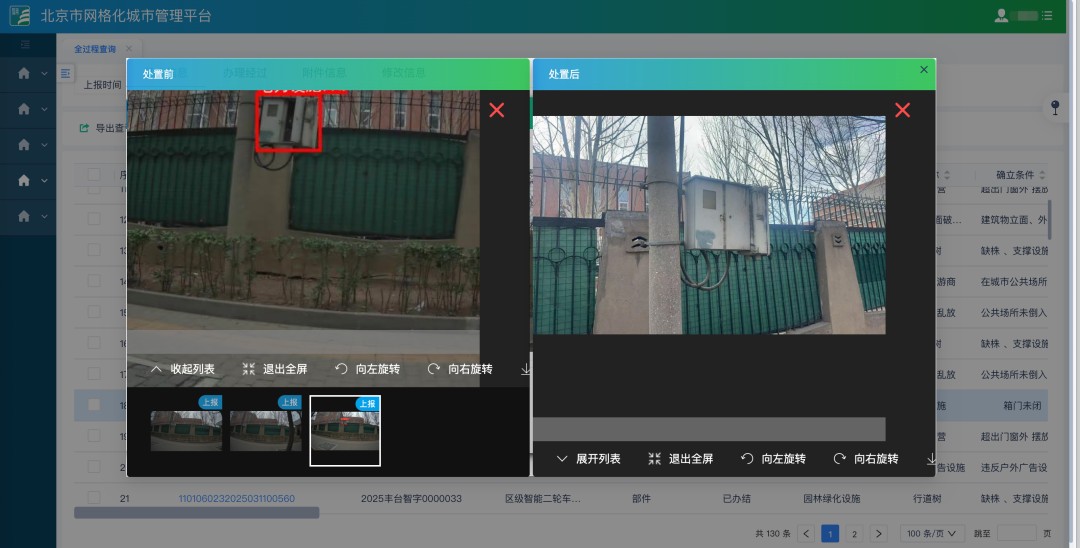
Task: Click the red X in the 处置前 image panel
Action: click(x=497, y=110)
